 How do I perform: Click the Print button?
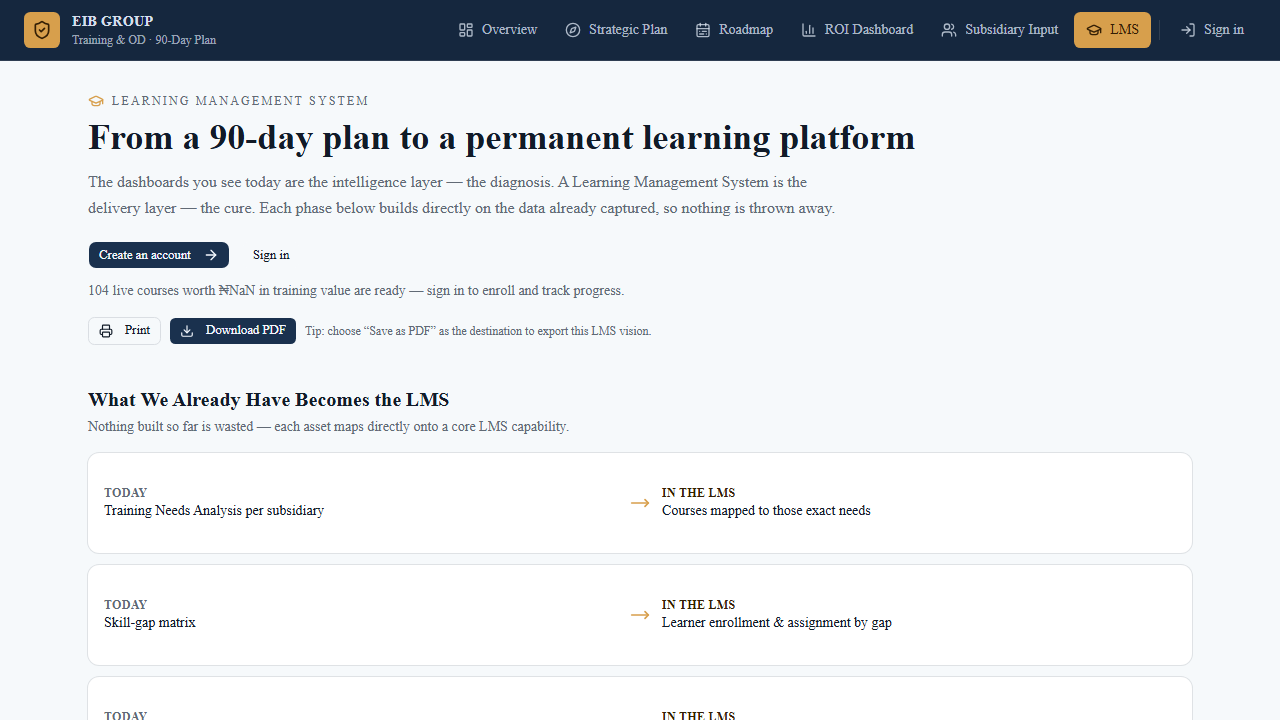[x=125, y=331]
